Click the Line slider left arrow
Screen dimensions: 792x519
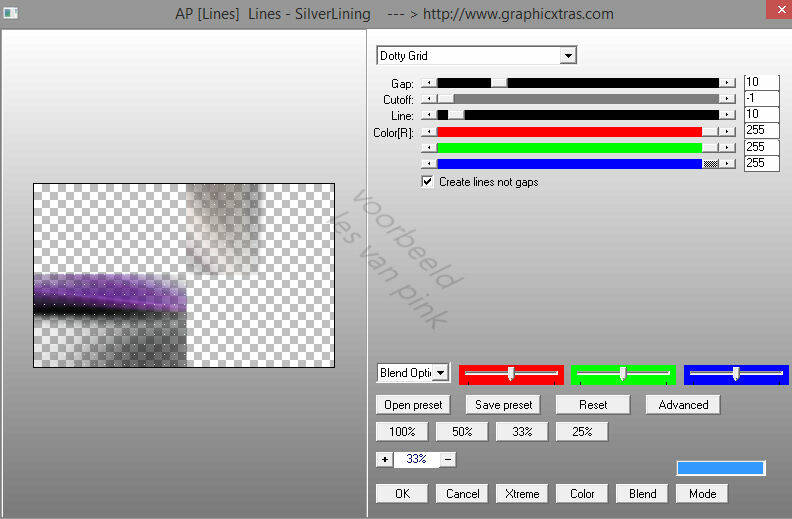click(x=429, y=115)
